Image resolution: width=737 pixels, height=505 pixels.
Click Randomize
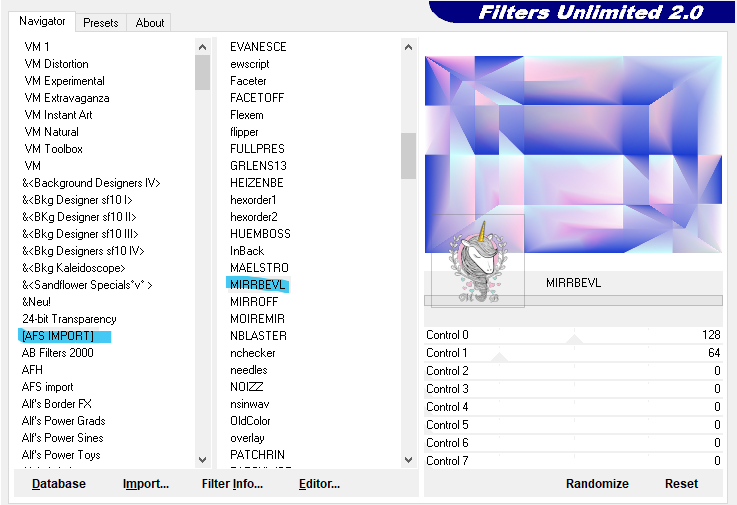597,483
